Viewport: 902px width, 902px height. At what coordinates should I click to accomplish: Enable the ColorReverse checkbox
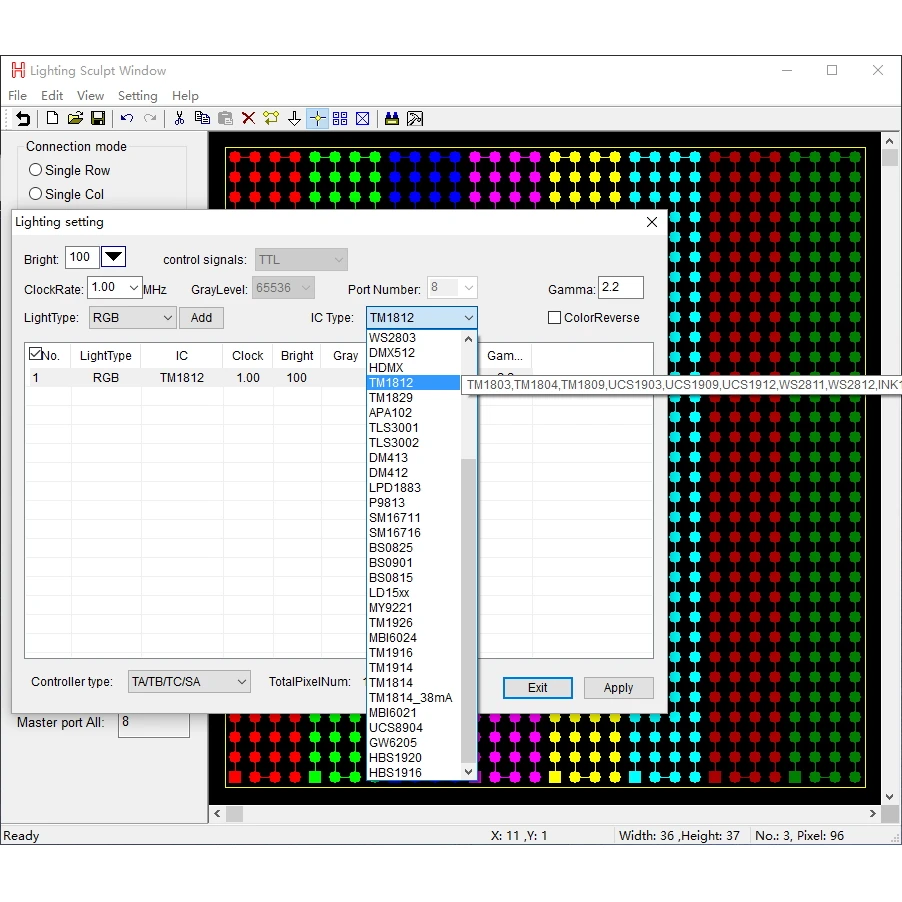click(x=555, y=318)
